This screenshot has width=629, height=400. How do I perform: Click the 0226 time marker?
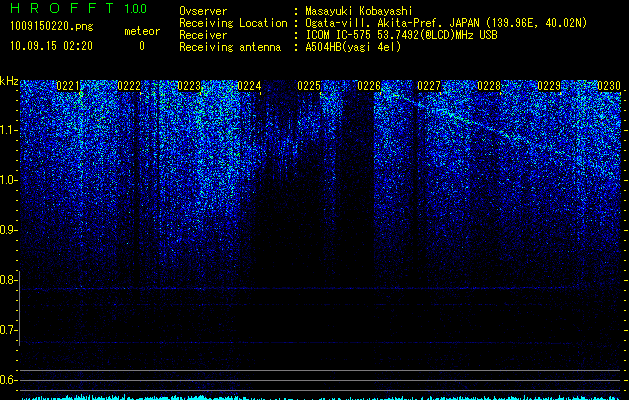(x=369, y=86)
